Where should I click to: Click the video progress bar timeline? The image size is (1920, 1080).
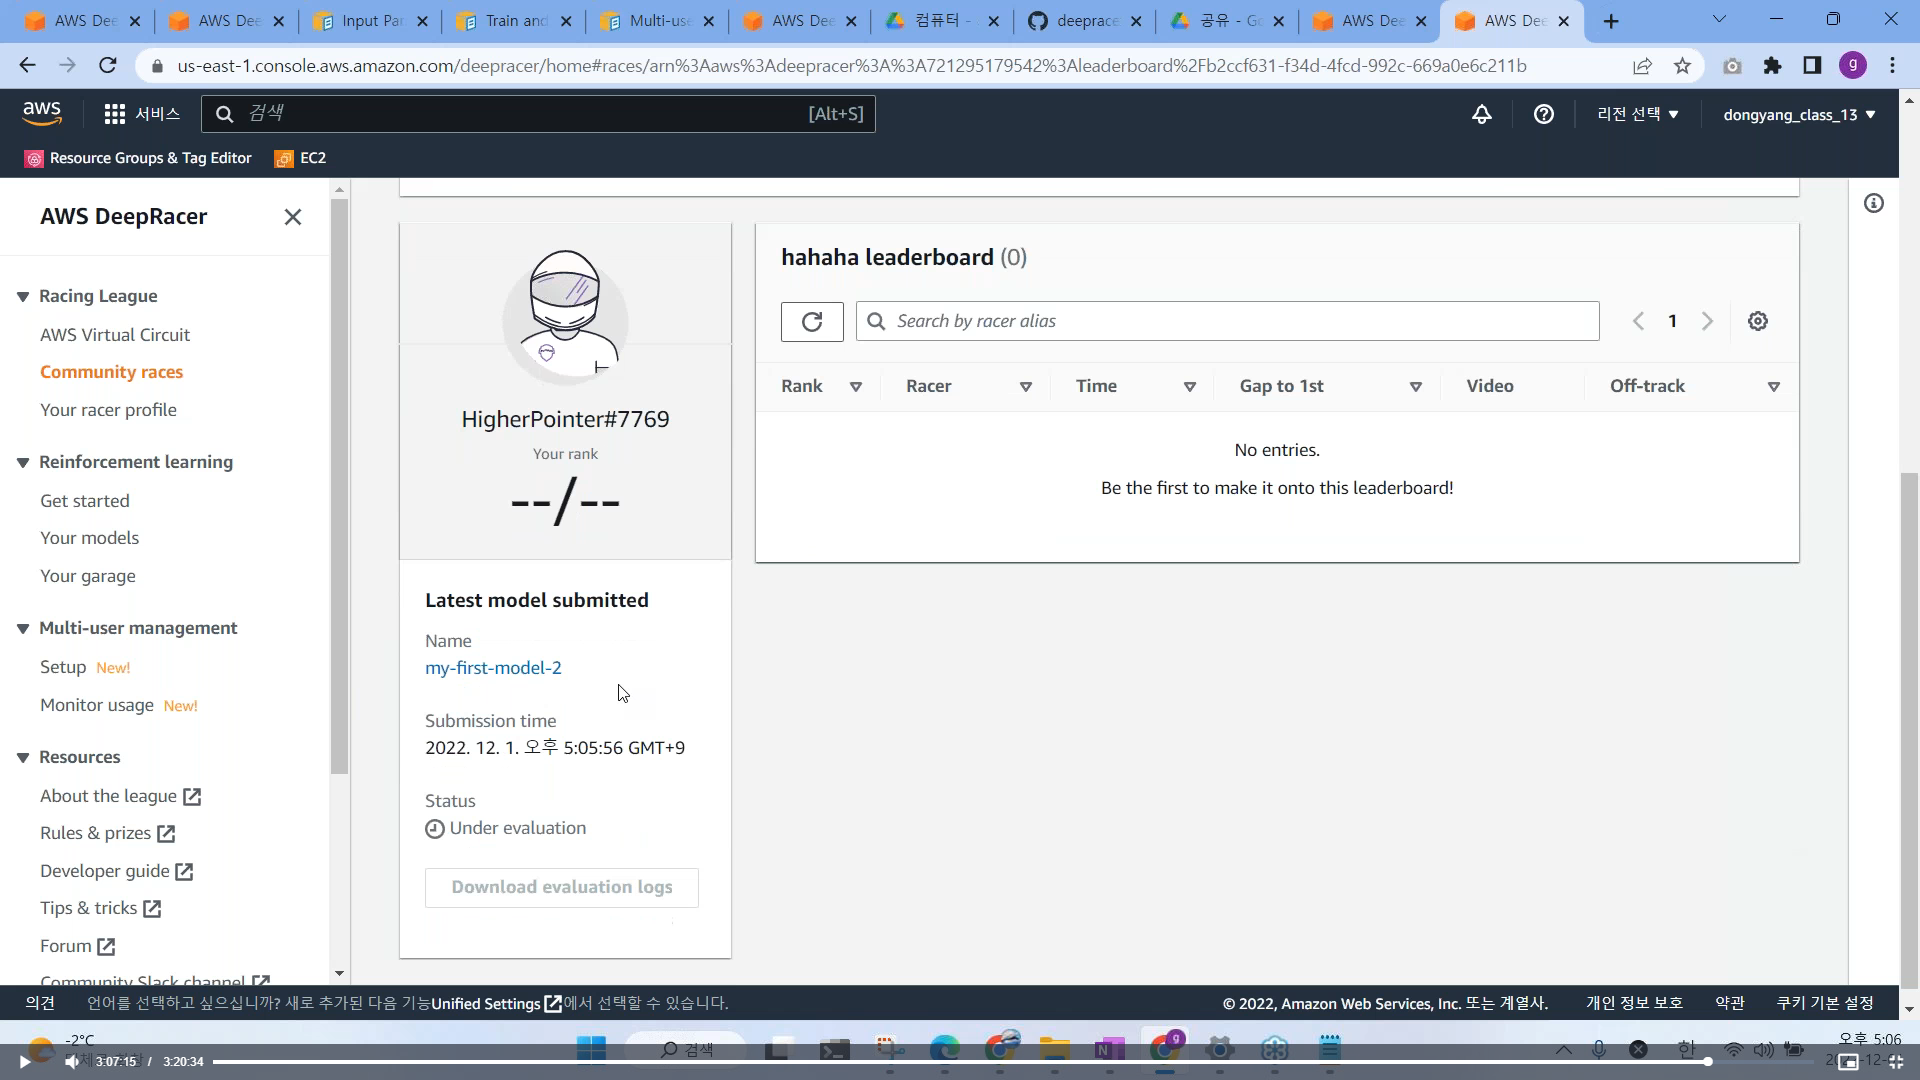coord(960,1062)
